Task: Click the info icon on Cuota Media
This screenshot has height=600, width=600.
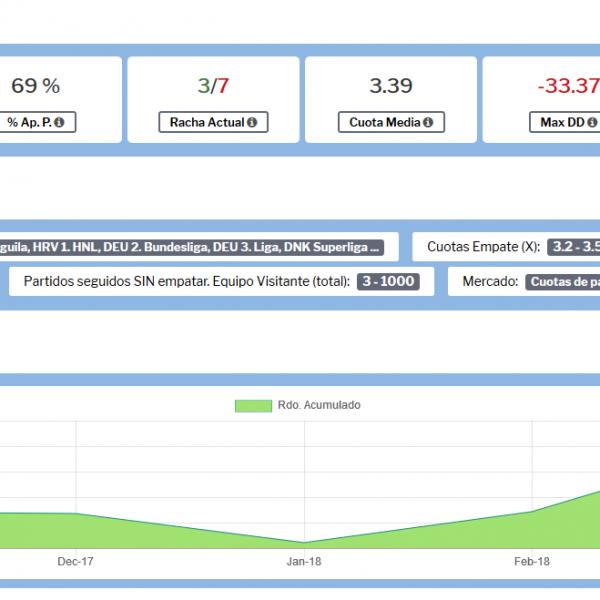Action: (427, 123)
